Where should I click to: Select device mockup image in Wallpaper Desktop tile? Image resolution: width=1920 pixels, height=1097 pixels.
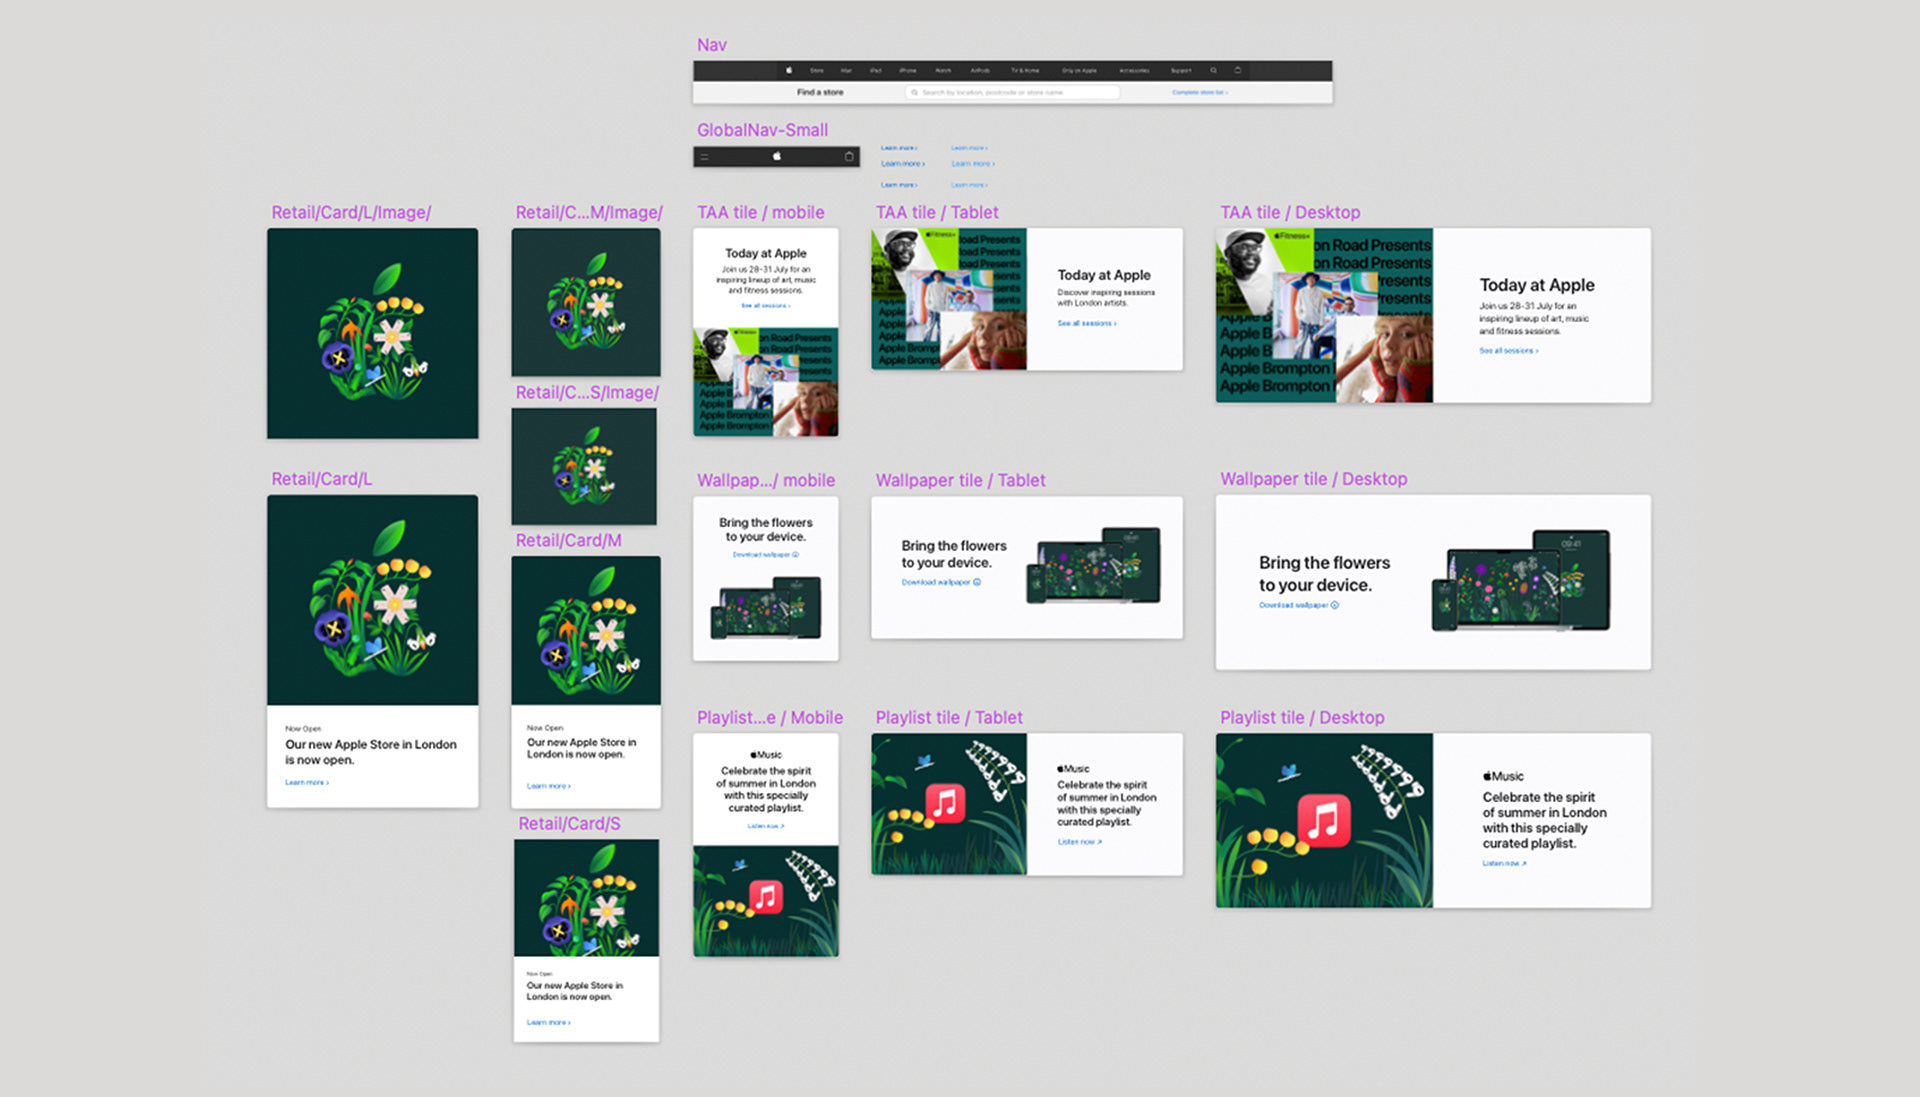pos(1521,582)
